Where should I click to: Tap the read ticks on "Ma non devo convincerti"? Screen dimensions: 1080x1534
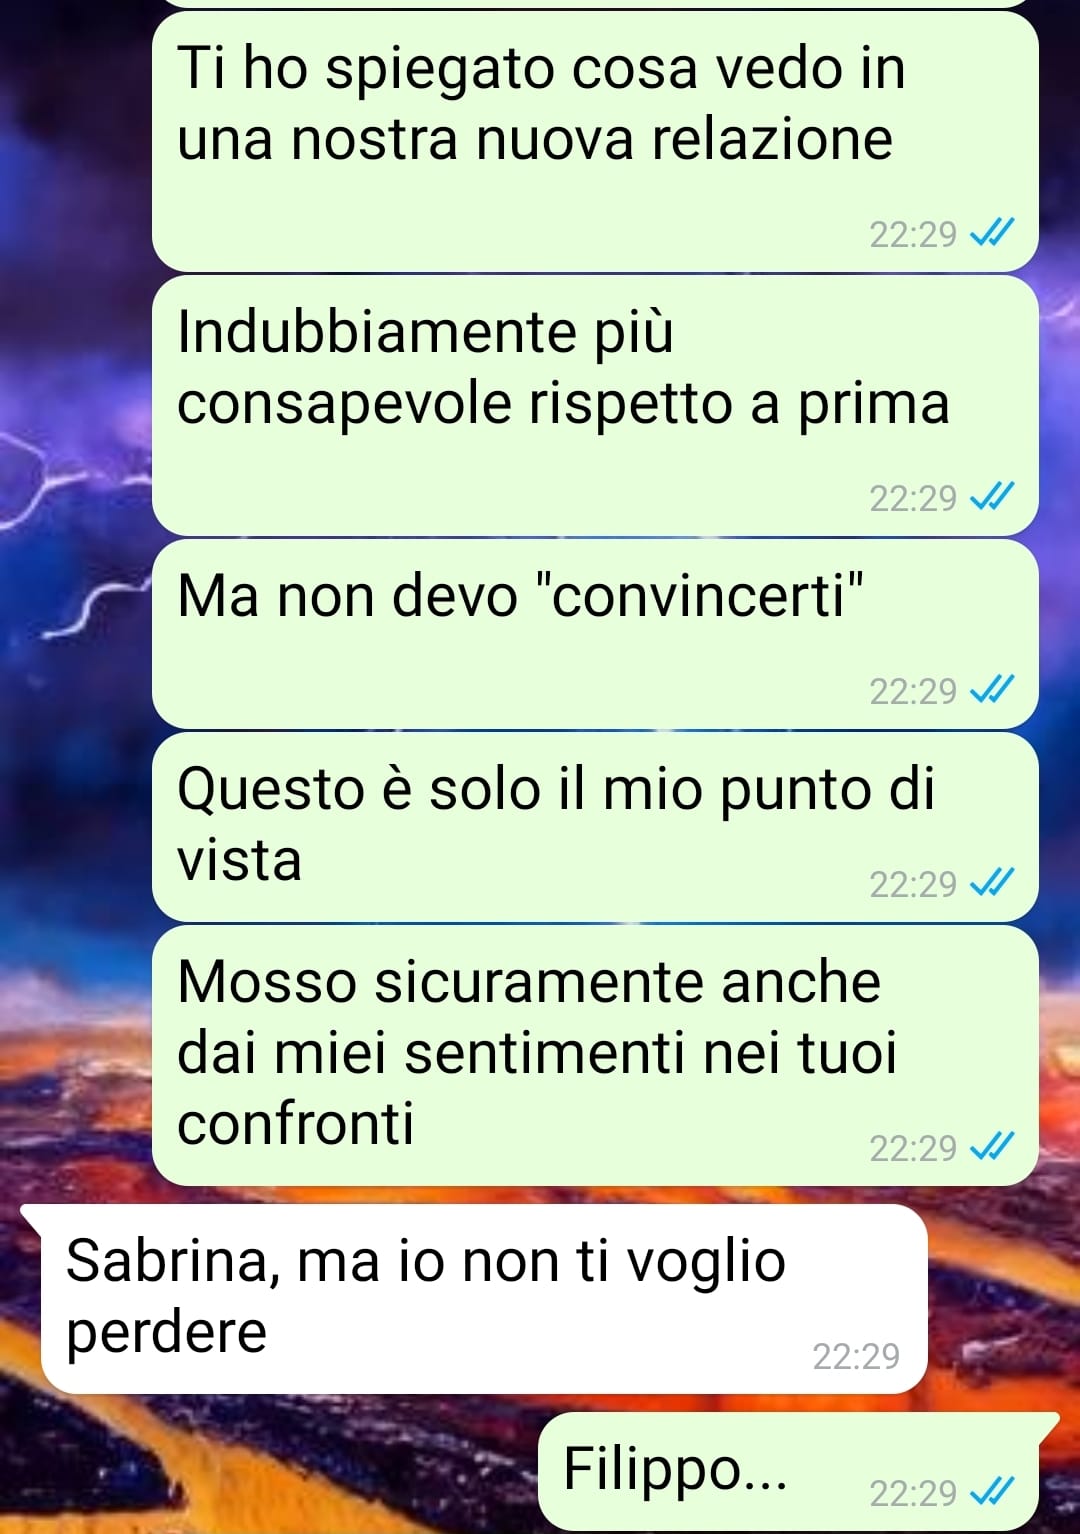[x=993, y=689]
